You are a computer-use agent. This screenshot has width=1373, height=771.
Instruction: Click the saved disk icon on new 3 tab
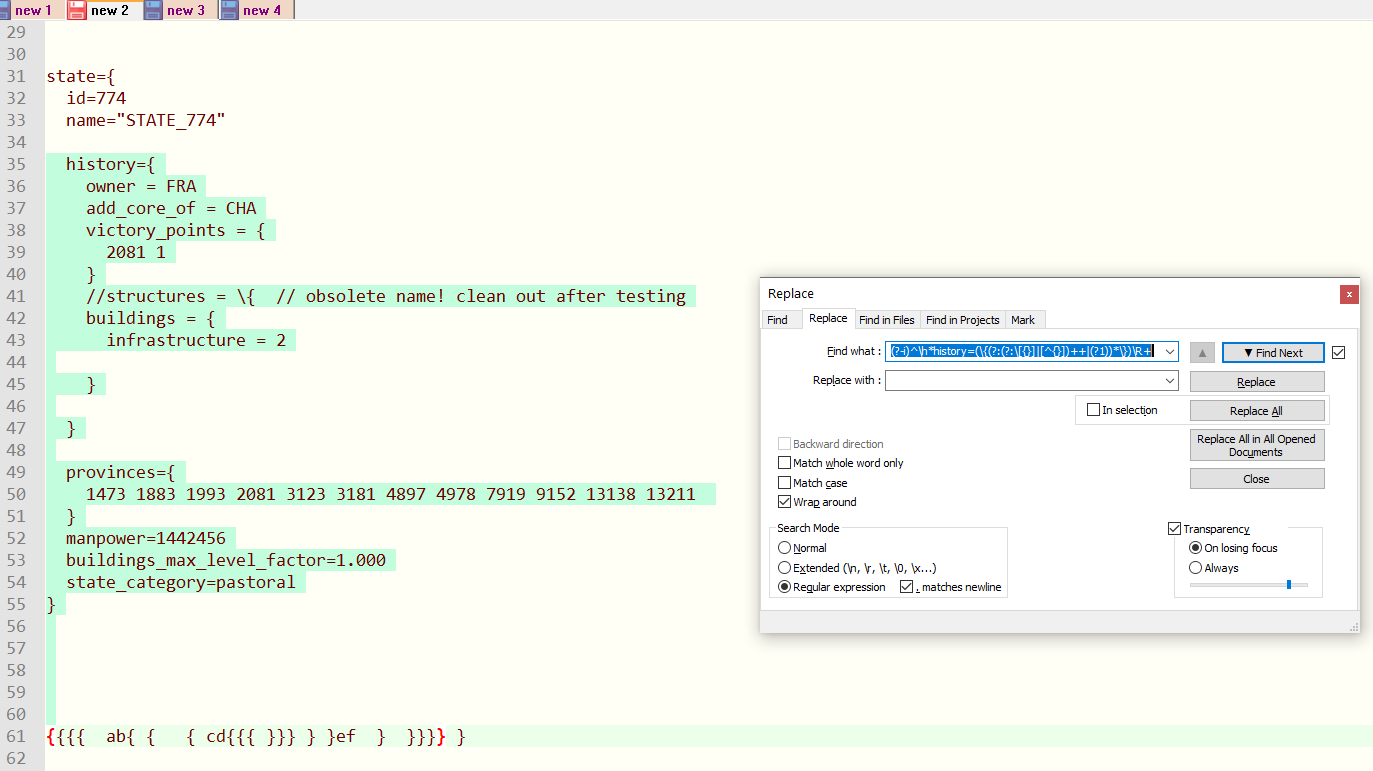click(x=153, y=10)
